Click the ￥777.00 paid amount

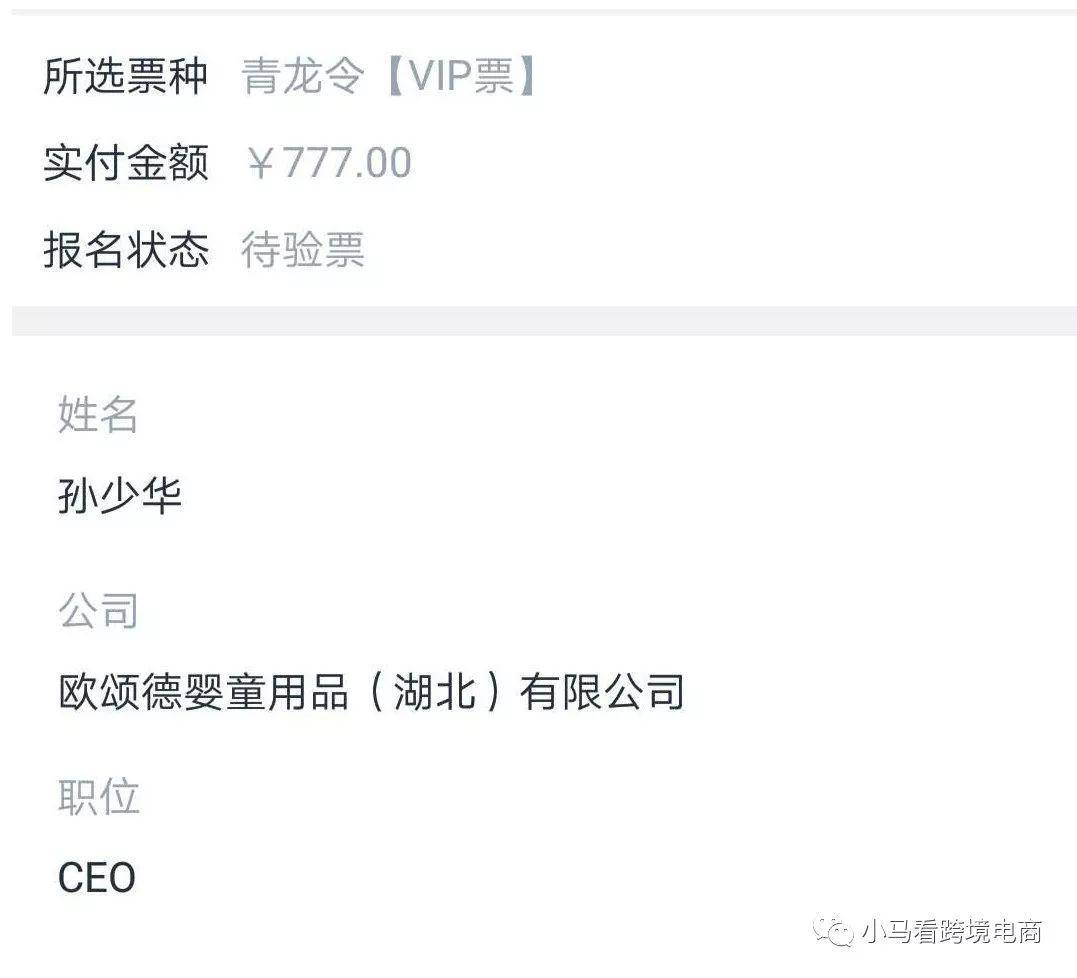330,163
